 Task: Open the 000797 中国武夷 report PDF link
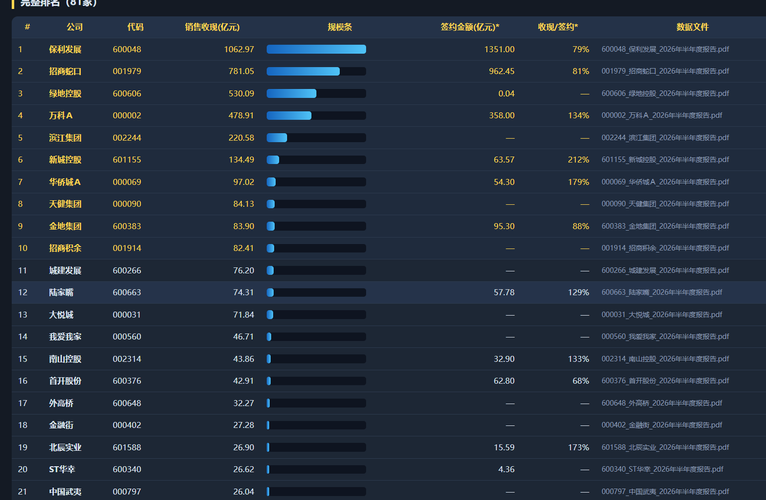click(665, 492)
